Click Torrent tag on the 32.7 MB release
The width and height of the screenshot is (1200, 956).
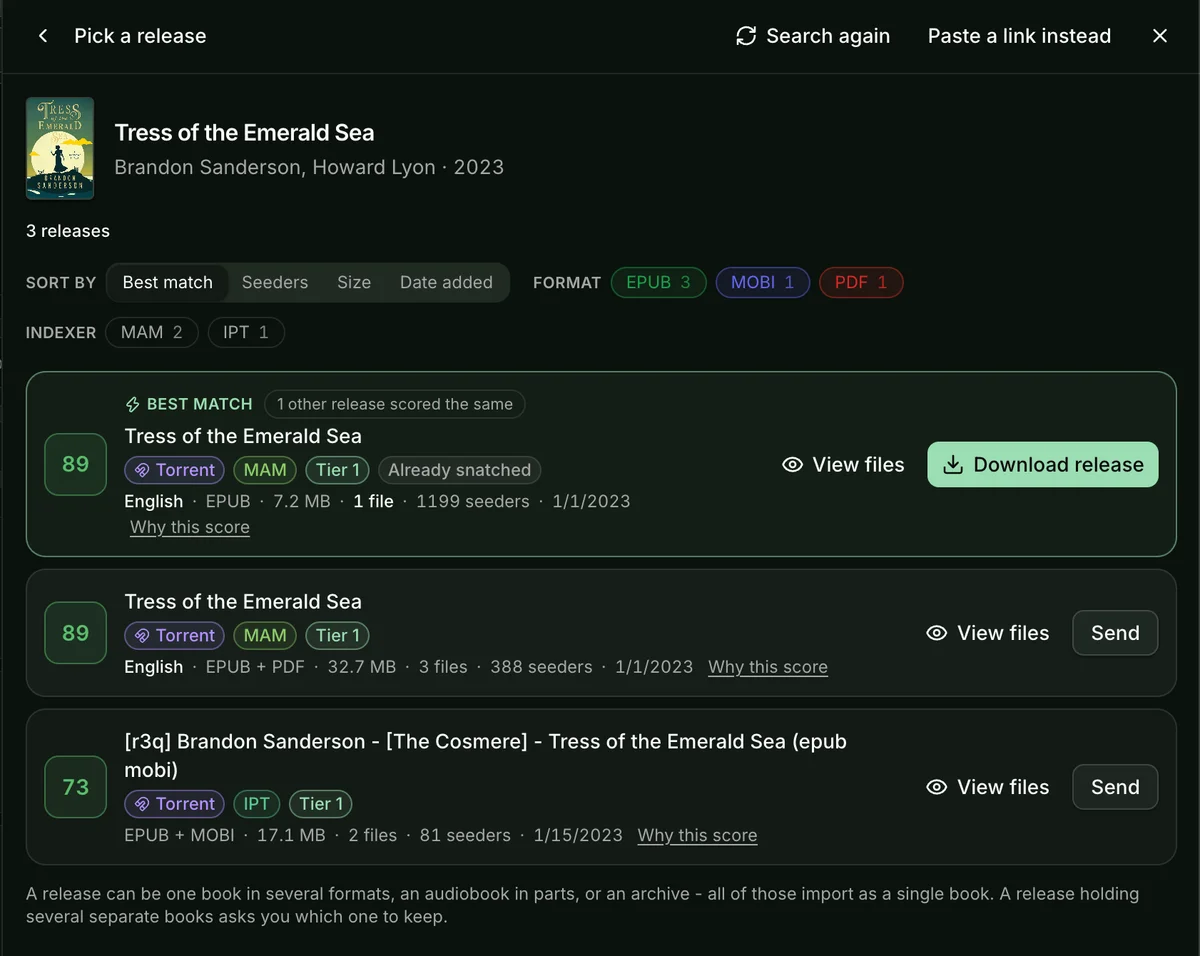click(x=174, y=635)
